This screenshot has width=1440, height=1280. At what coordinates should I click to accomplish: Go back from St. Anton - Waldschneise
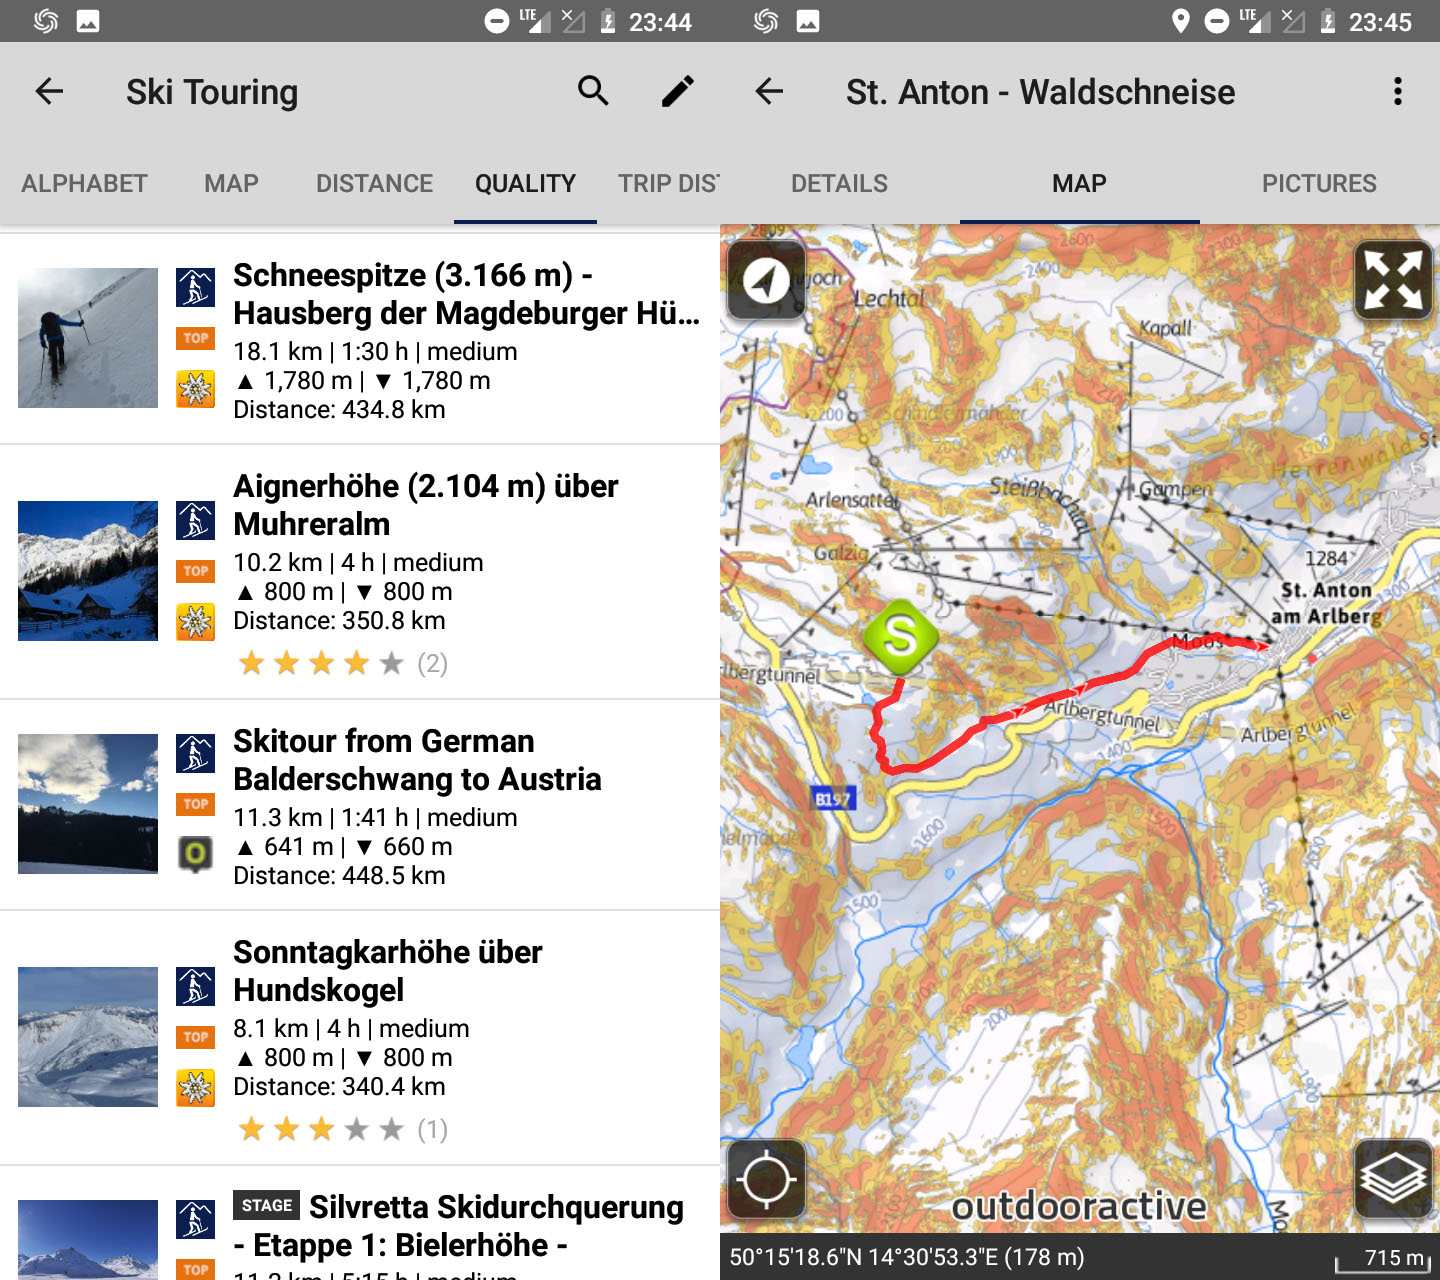pos(769,91)
